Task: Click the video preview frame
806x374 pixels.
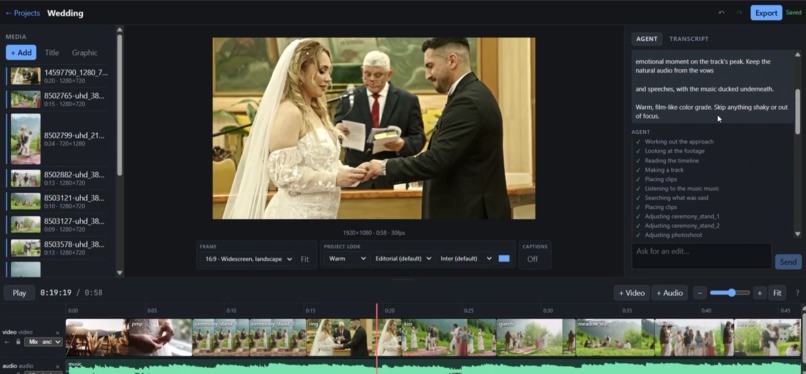Action: click(x=374, y=128)
